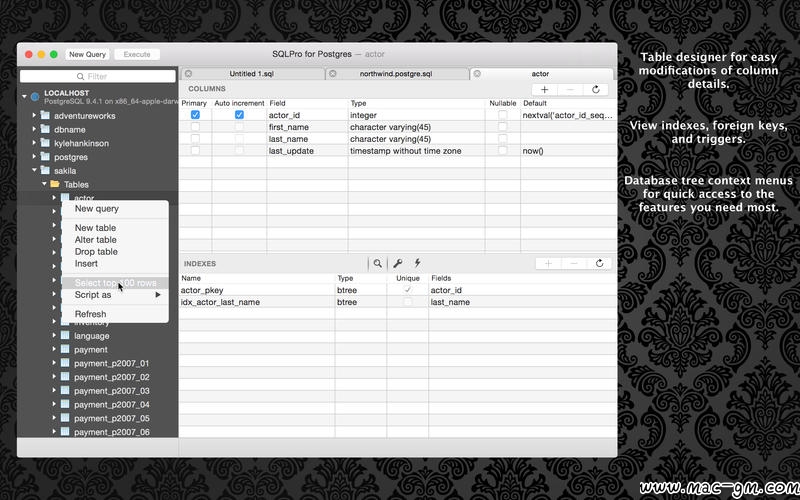
Task: Click the New Query toolbar button
Action: click(87, 54)
